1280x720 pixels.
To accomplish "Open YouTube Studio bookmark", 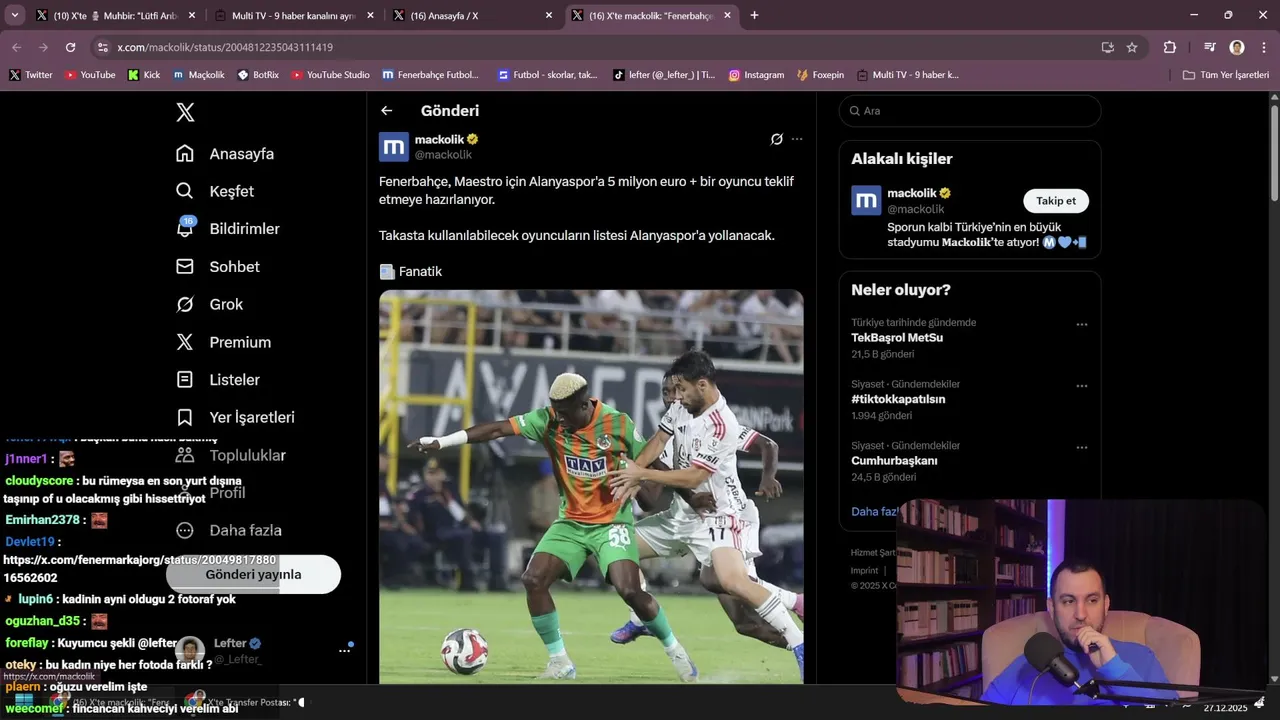I will pos(330,75).
